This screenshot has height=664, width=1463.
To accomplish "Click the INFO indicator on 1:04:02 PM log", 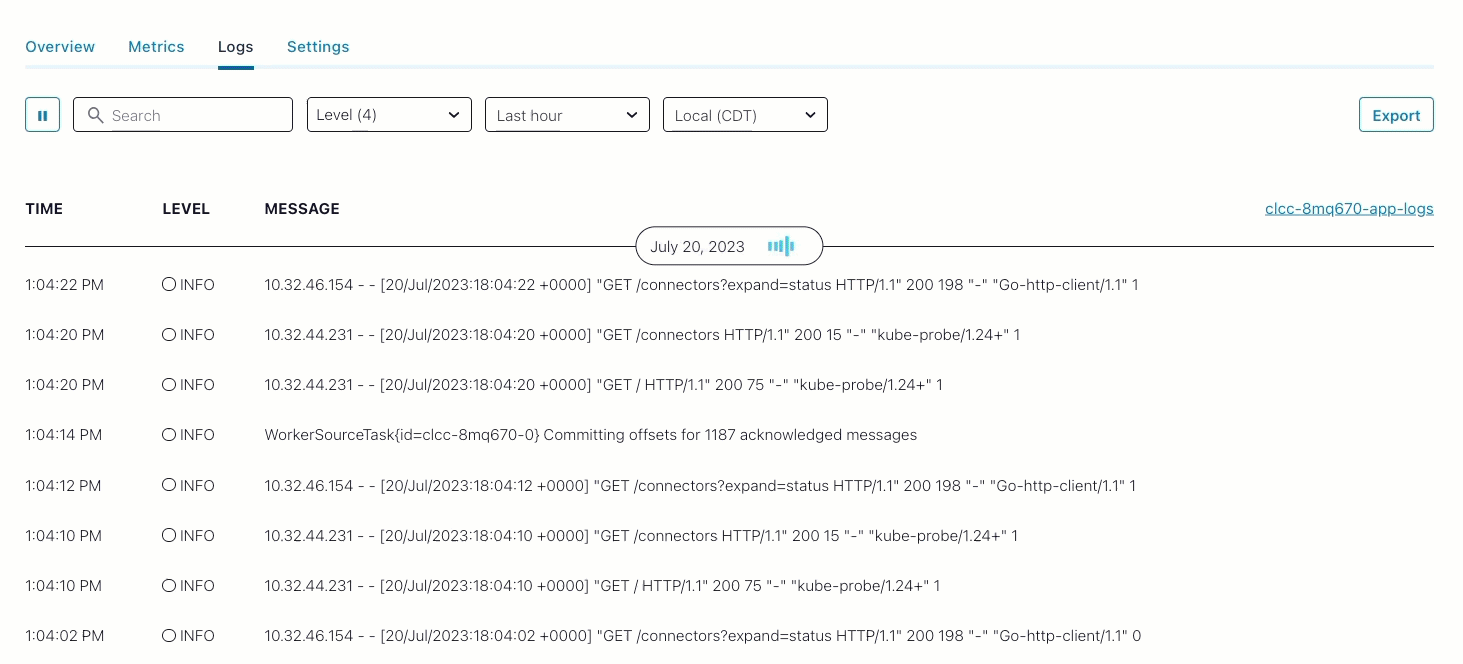I will pos(168,635).
